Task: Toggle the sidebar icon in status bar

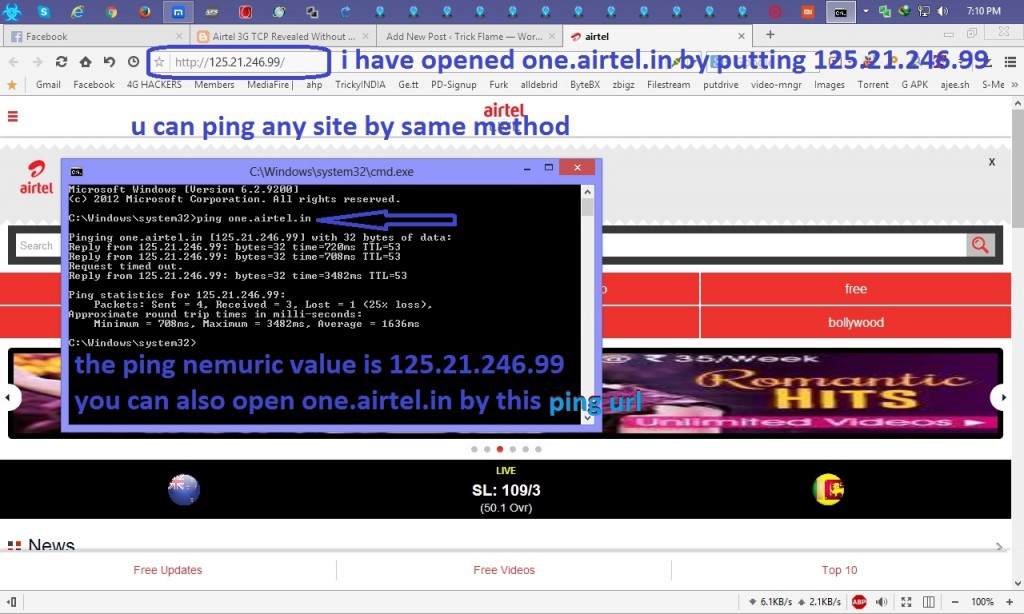Action: tap(11, 602)
